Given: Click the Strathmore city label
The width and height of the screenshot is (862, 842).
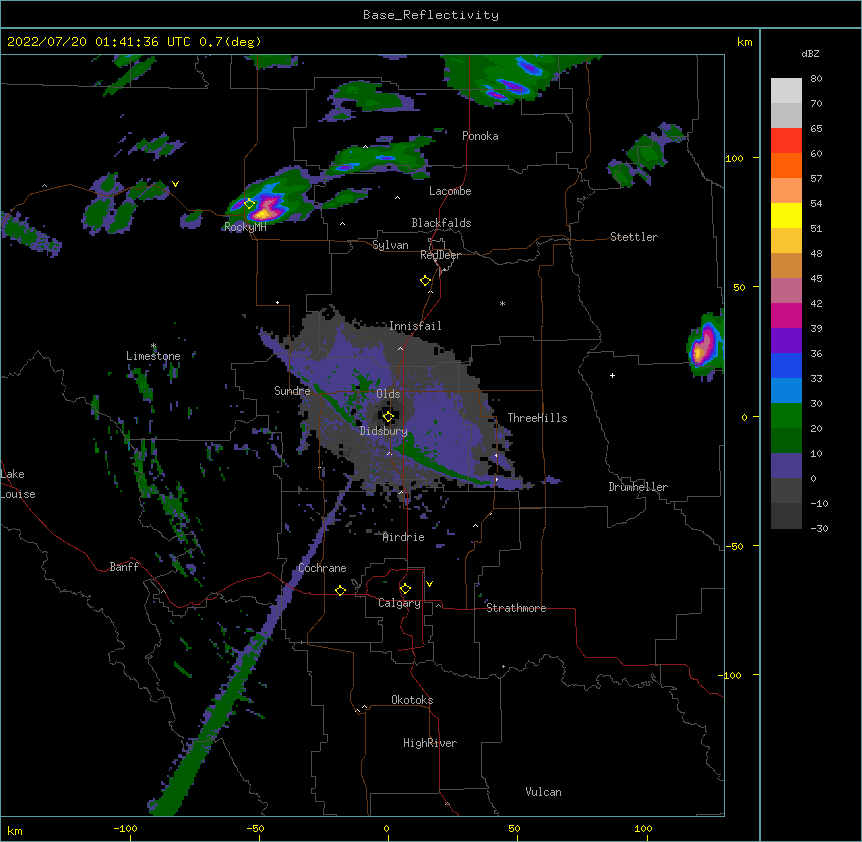Looking at the screenshot, I should pyautogui.click(x=516, y=608).
